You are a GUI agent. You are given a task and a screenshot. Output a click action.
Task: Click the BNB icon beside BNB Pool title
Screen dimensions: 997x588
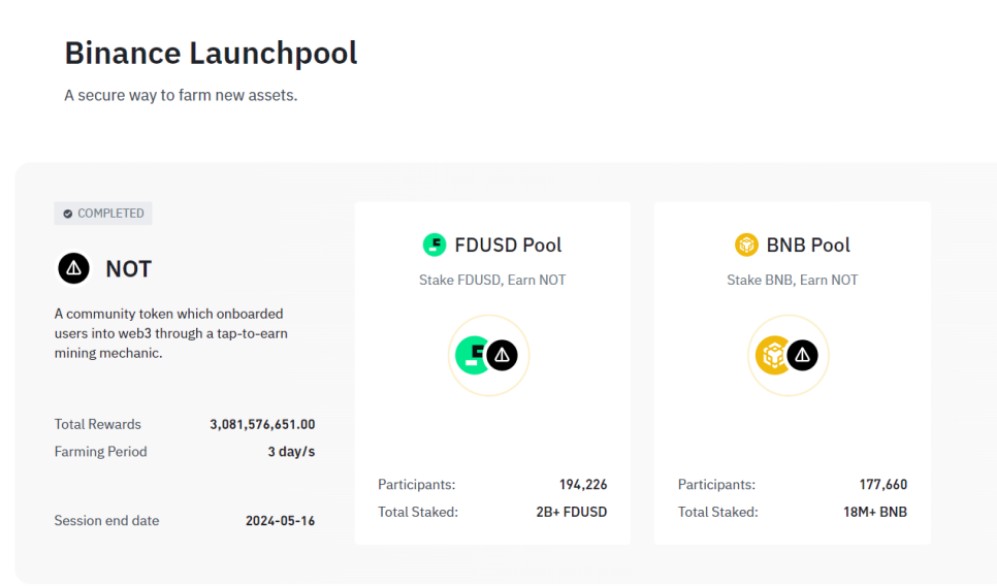(746, 245)
